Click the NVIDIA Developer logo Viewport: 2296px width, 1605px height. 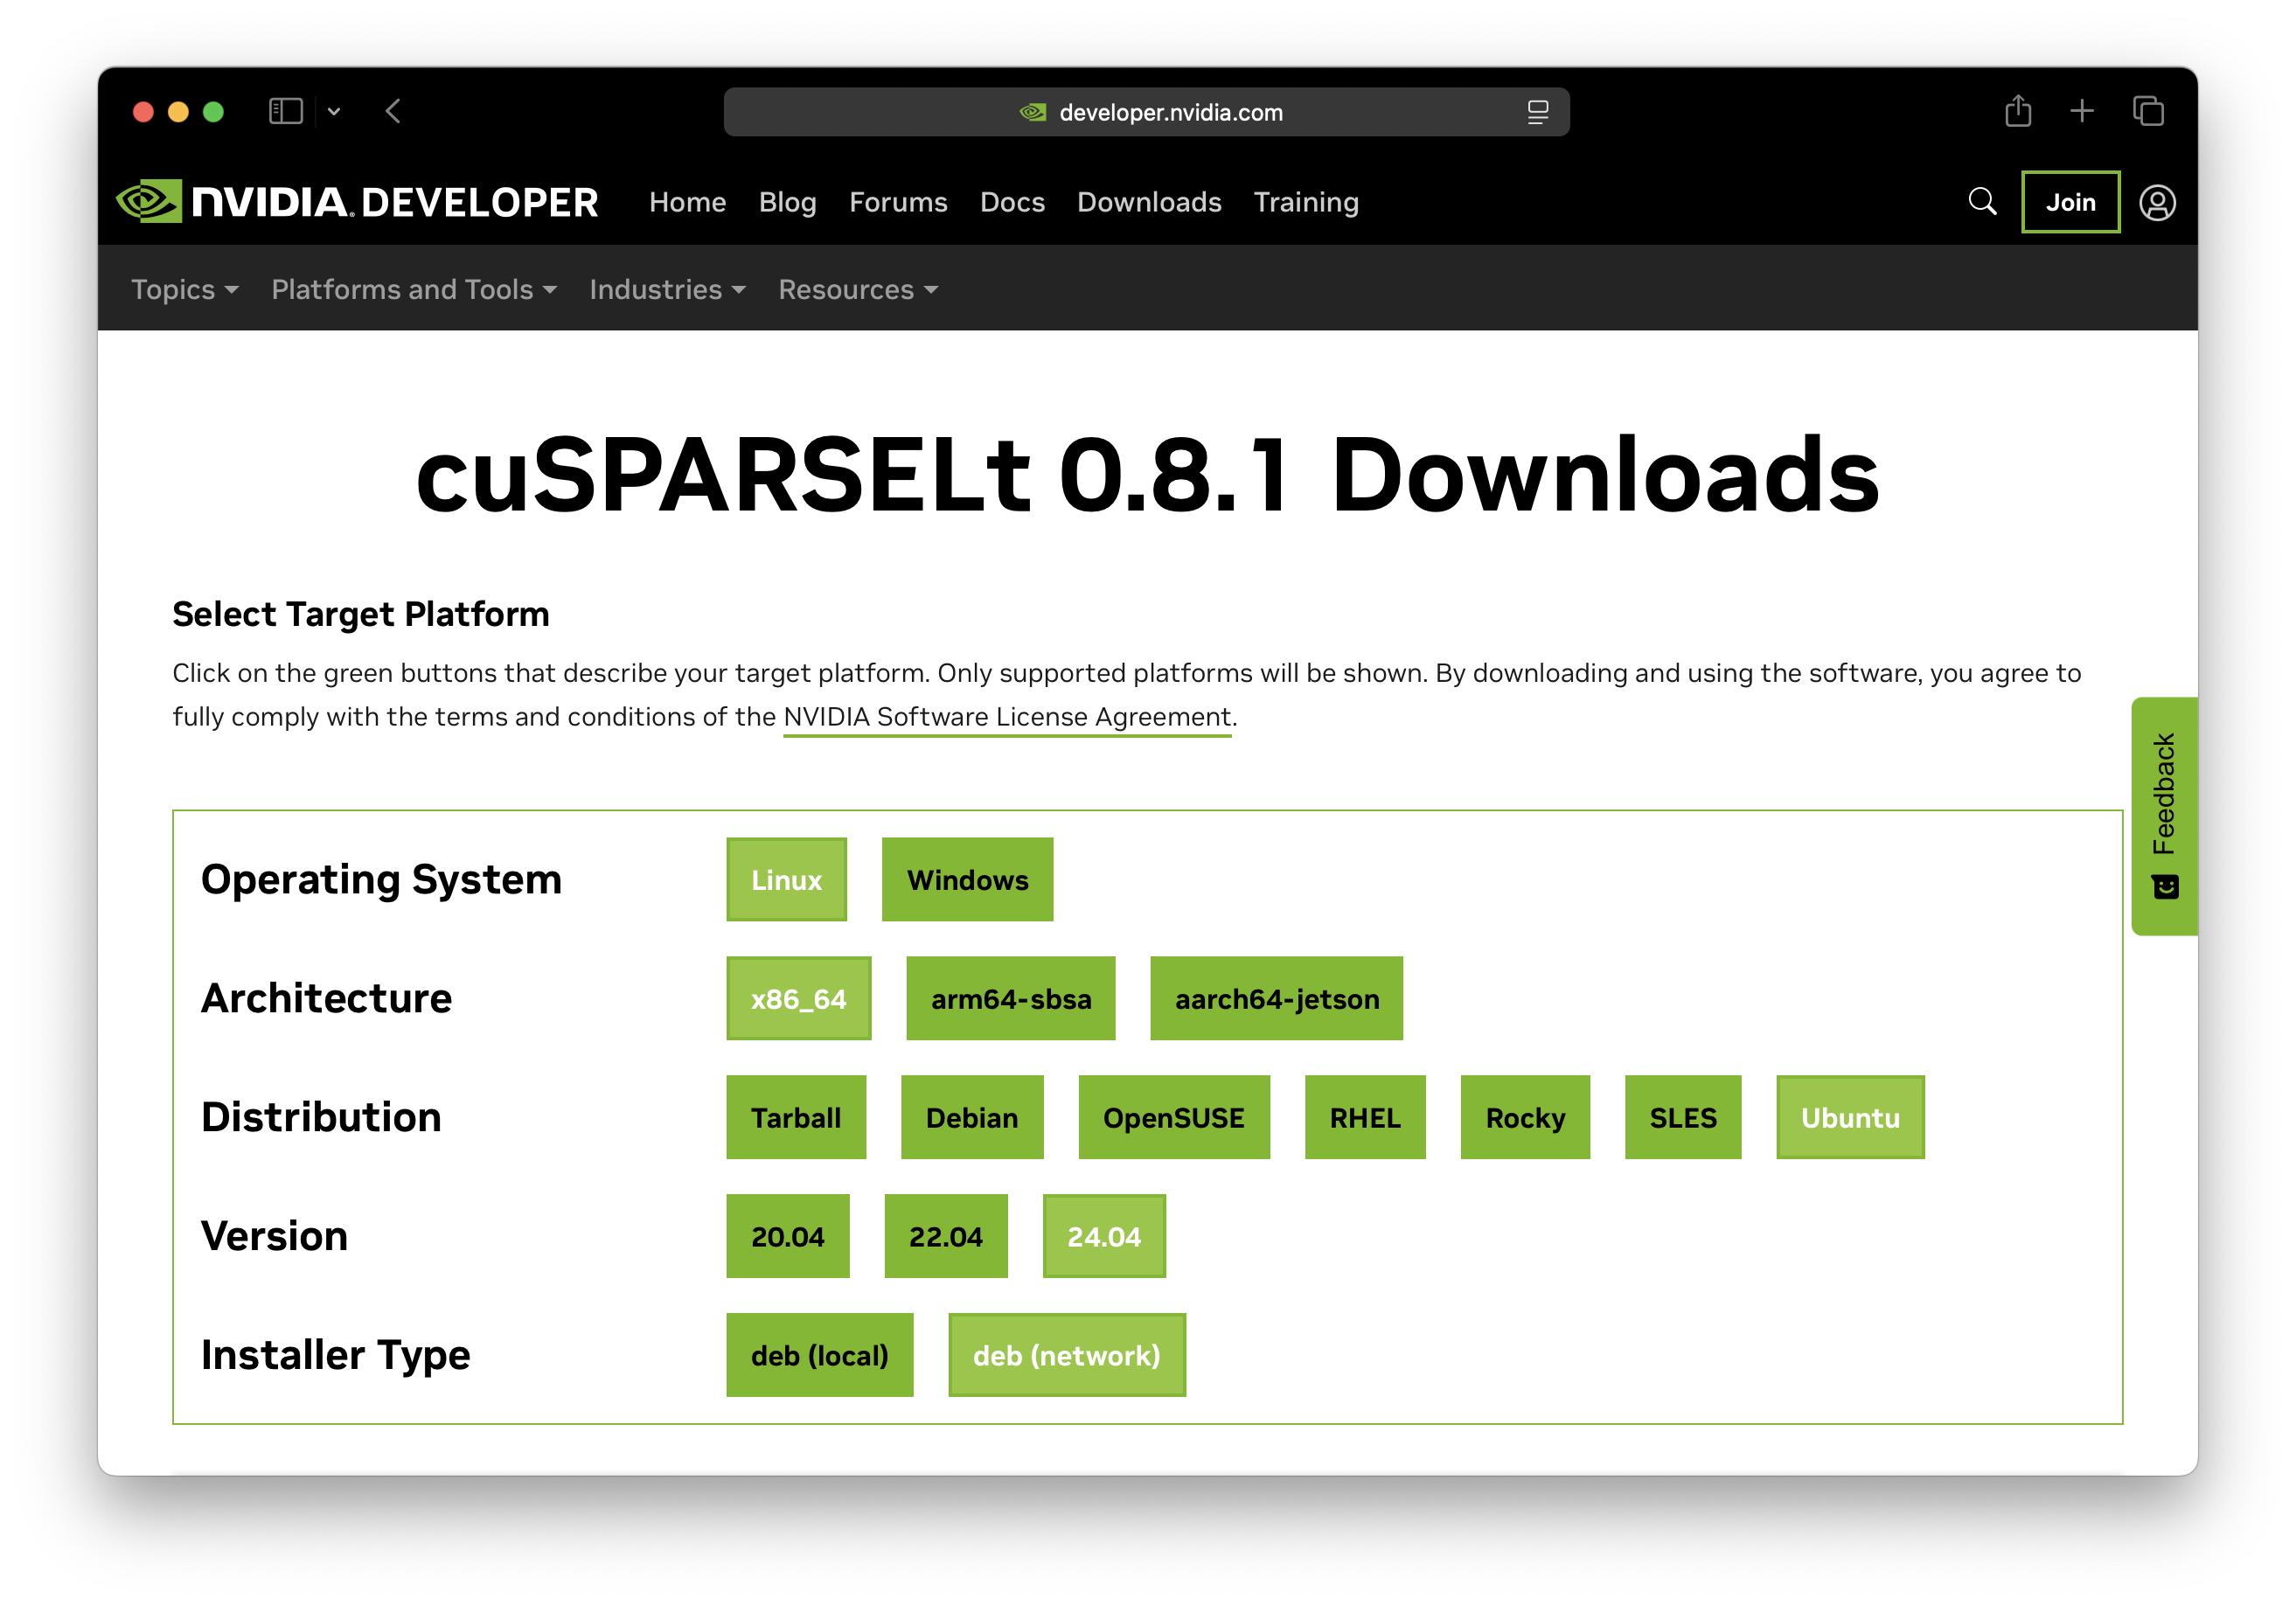(357, 202)
